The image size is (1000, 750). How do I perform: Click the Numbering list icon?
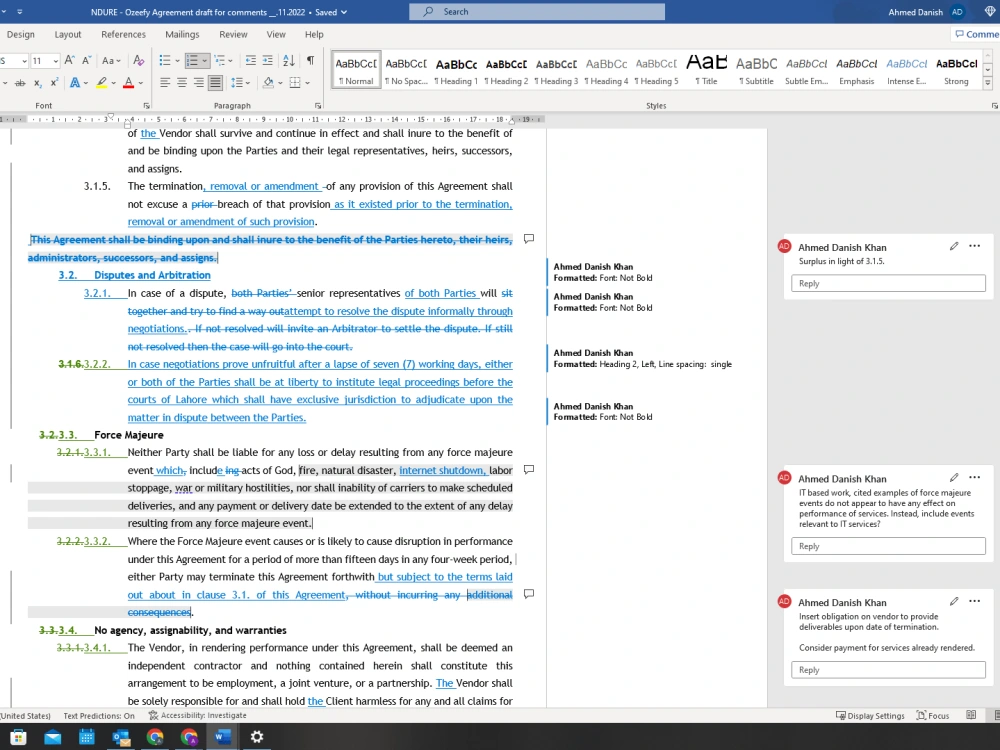191,60
